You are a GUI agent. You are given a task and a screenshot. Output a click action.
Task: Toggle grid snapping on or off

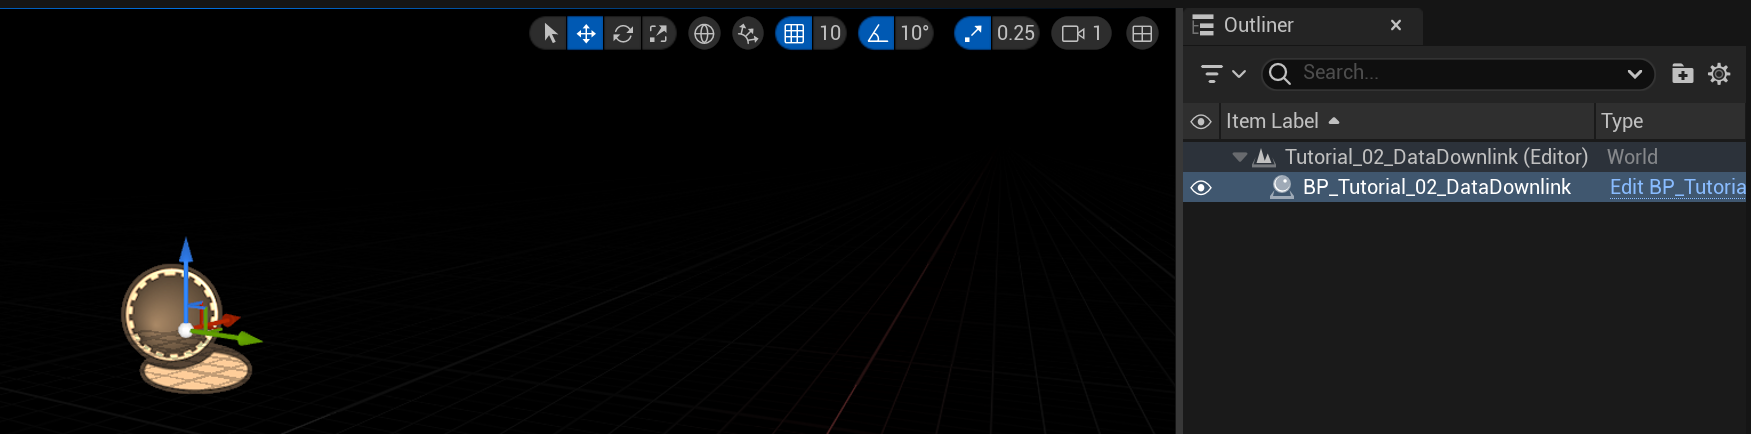pos(794,34)
